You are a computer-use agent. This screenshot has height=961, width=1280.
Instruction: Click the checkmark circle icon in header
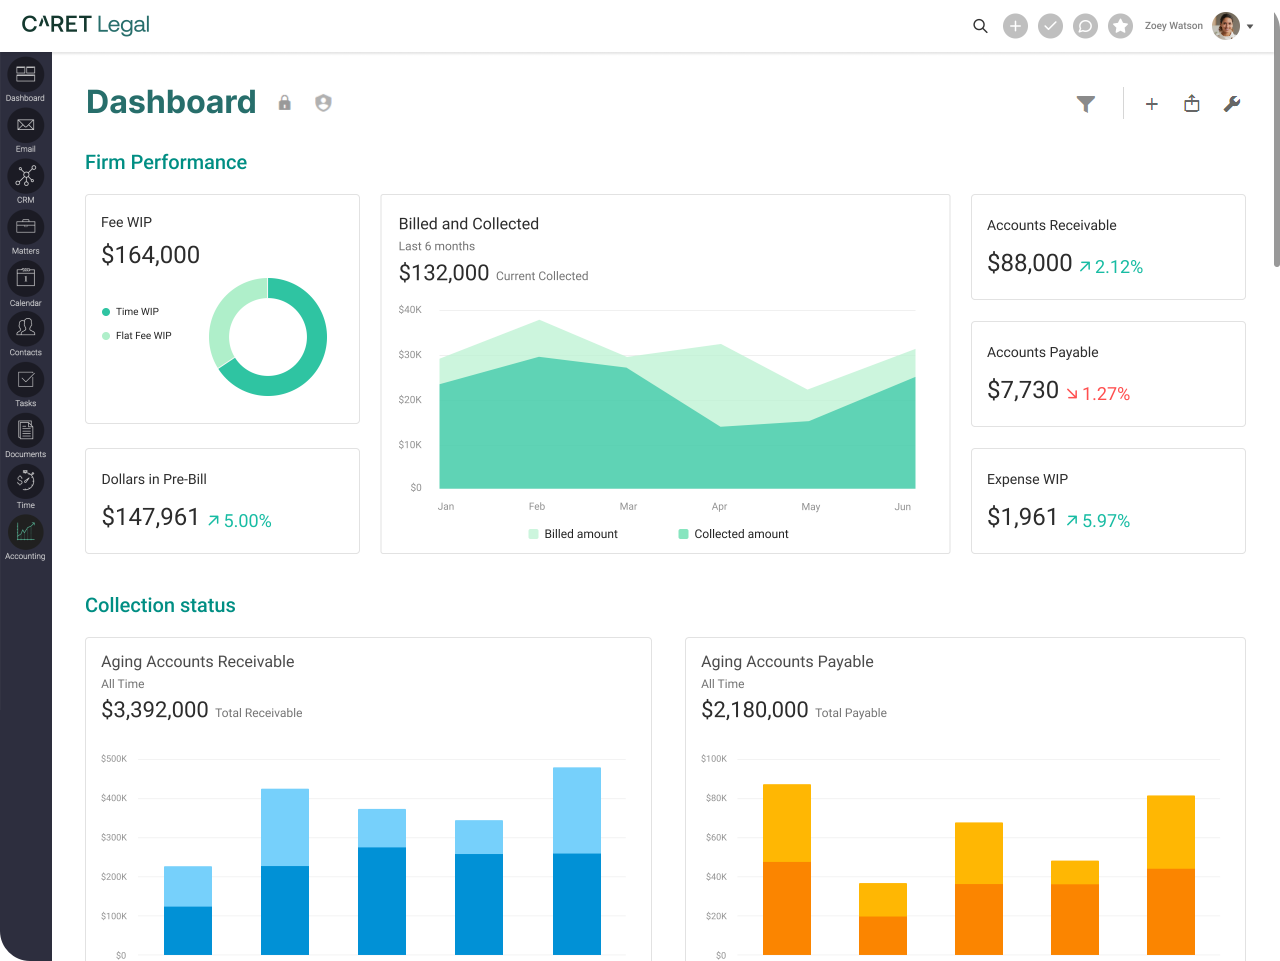pyautogui.click(x=1050, y=26)
